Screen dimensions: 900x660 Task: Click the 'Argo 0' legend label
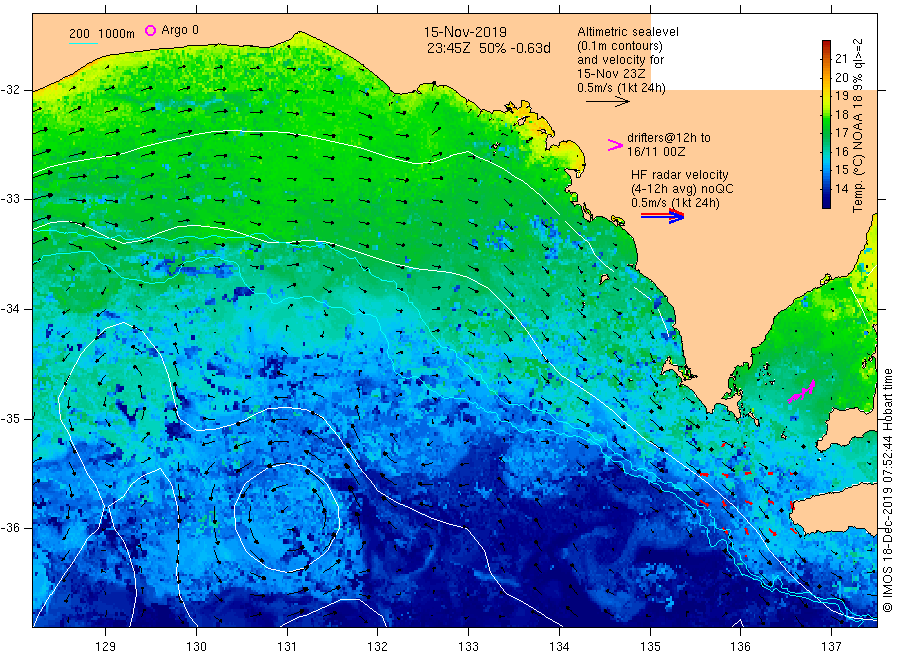(x=180, y=30)
